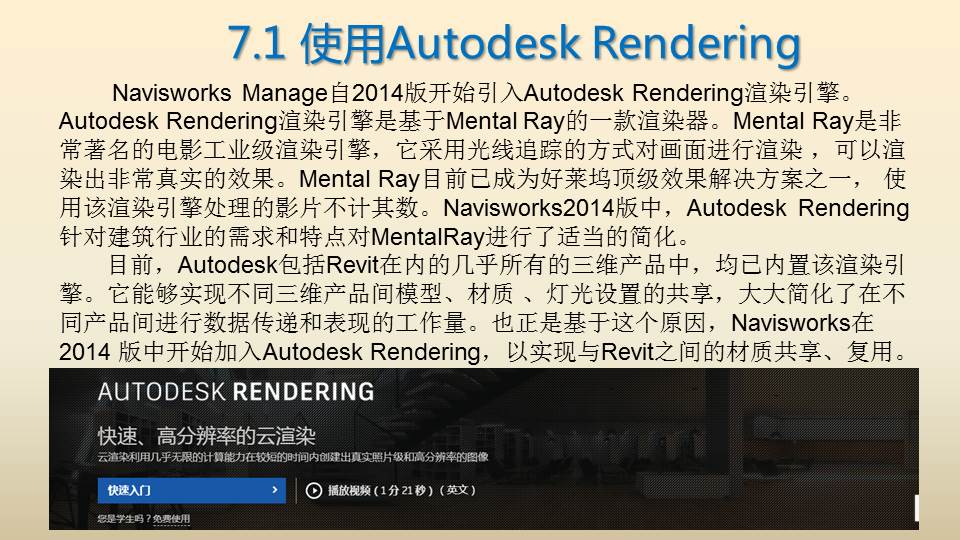
Task: Click the line starting 针对建筑行业的需求
Action: (375, 236)
